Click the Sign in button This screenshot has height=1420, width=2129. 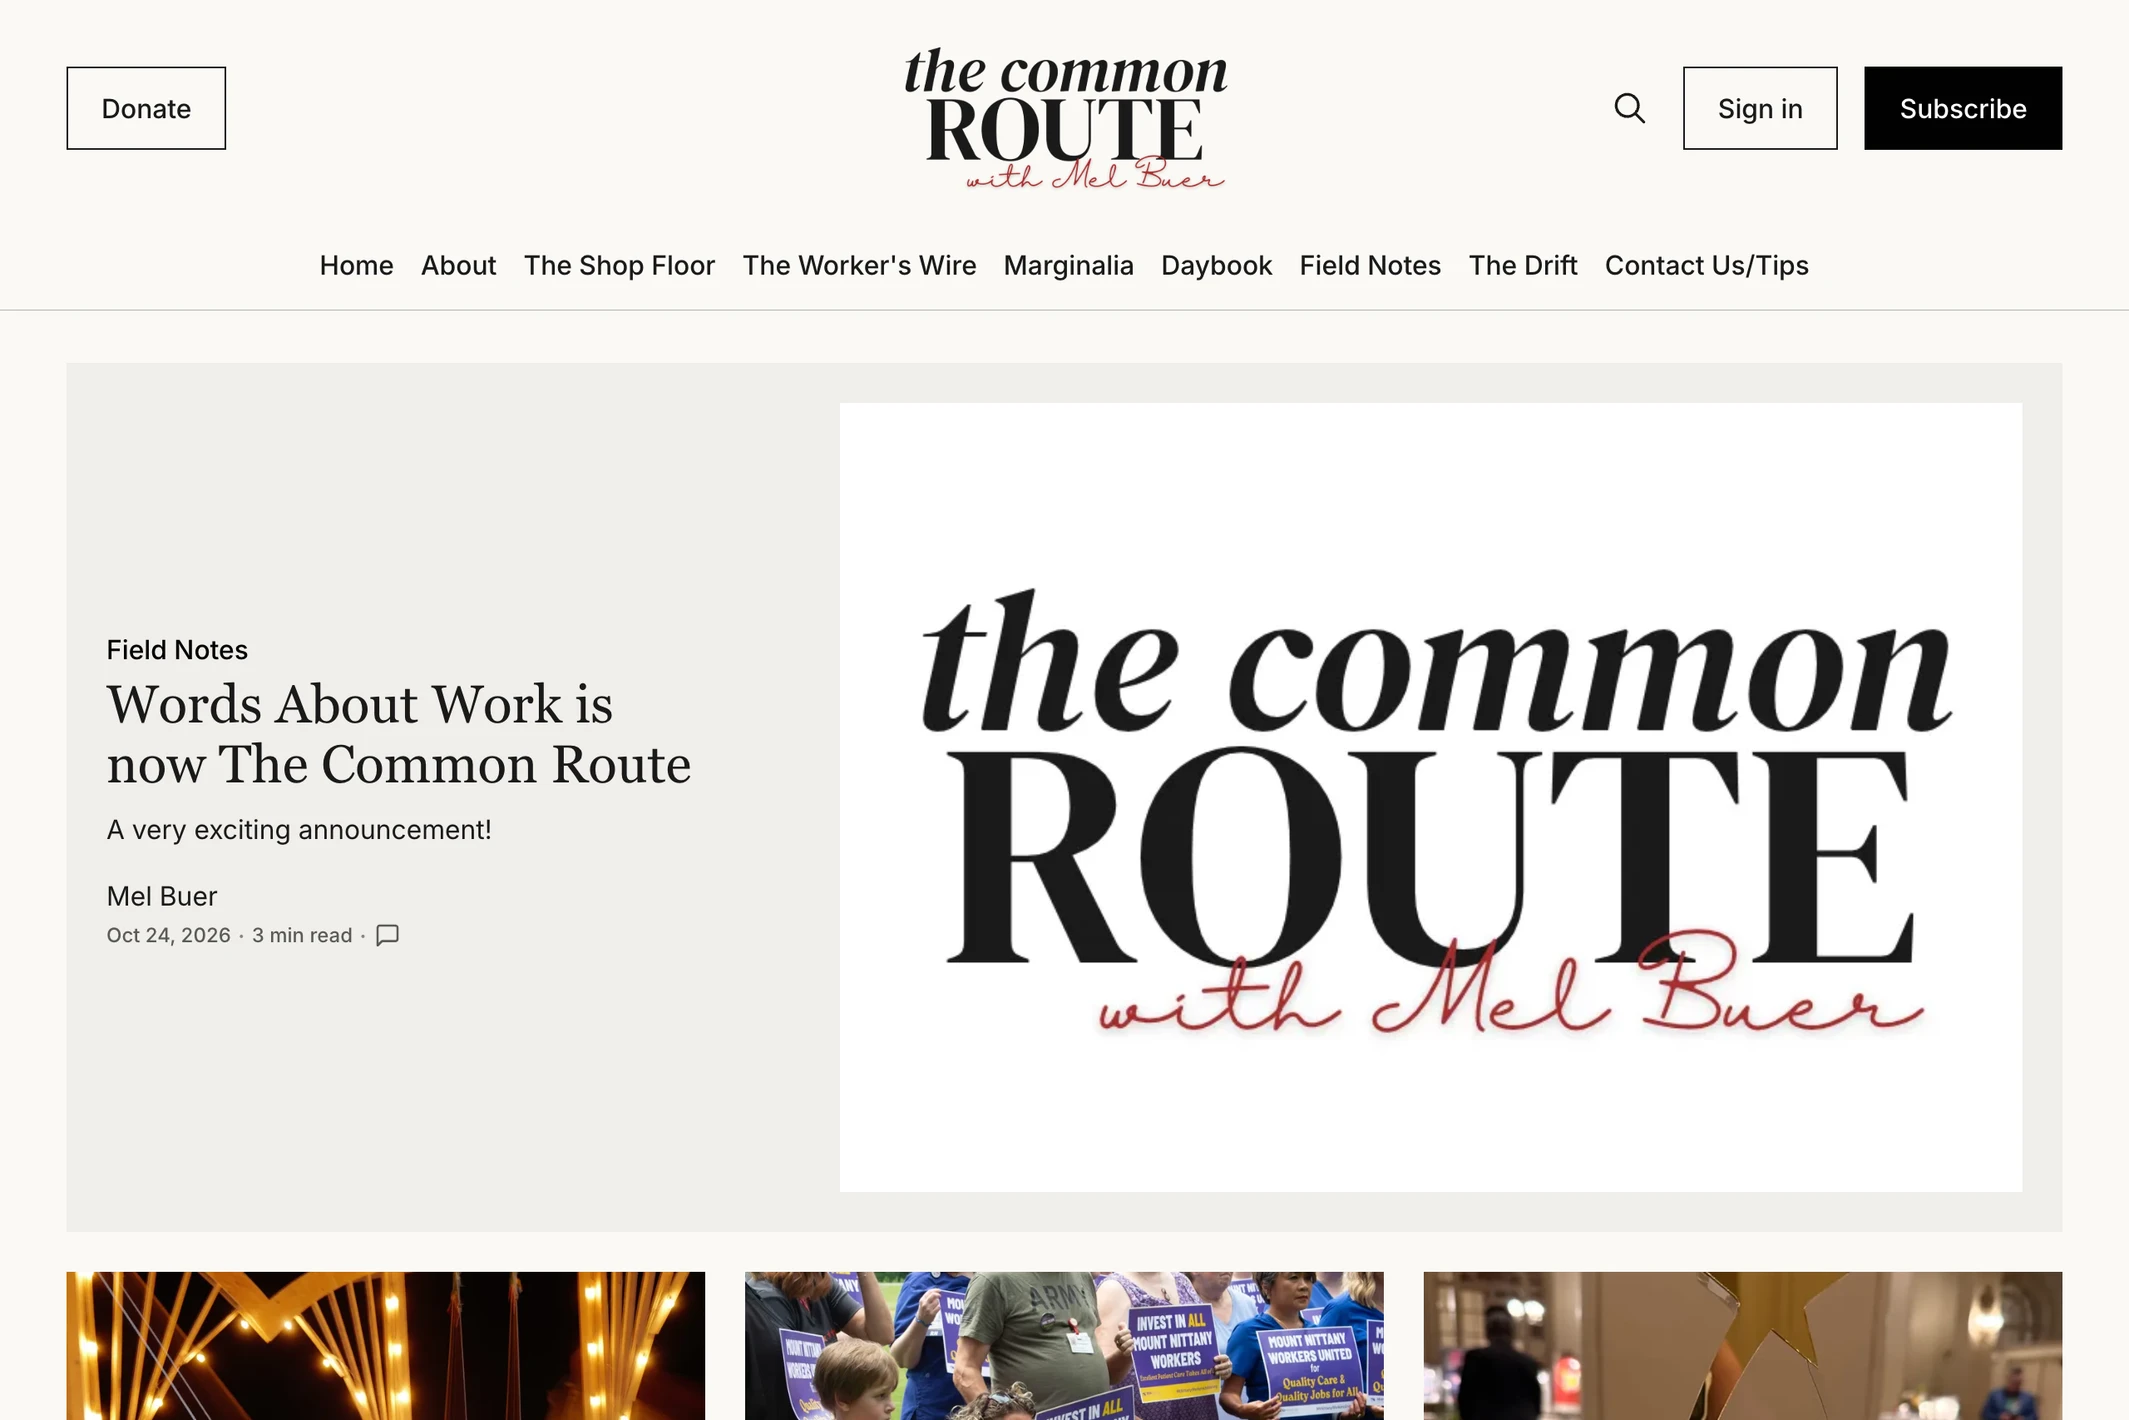(1760, 108)
